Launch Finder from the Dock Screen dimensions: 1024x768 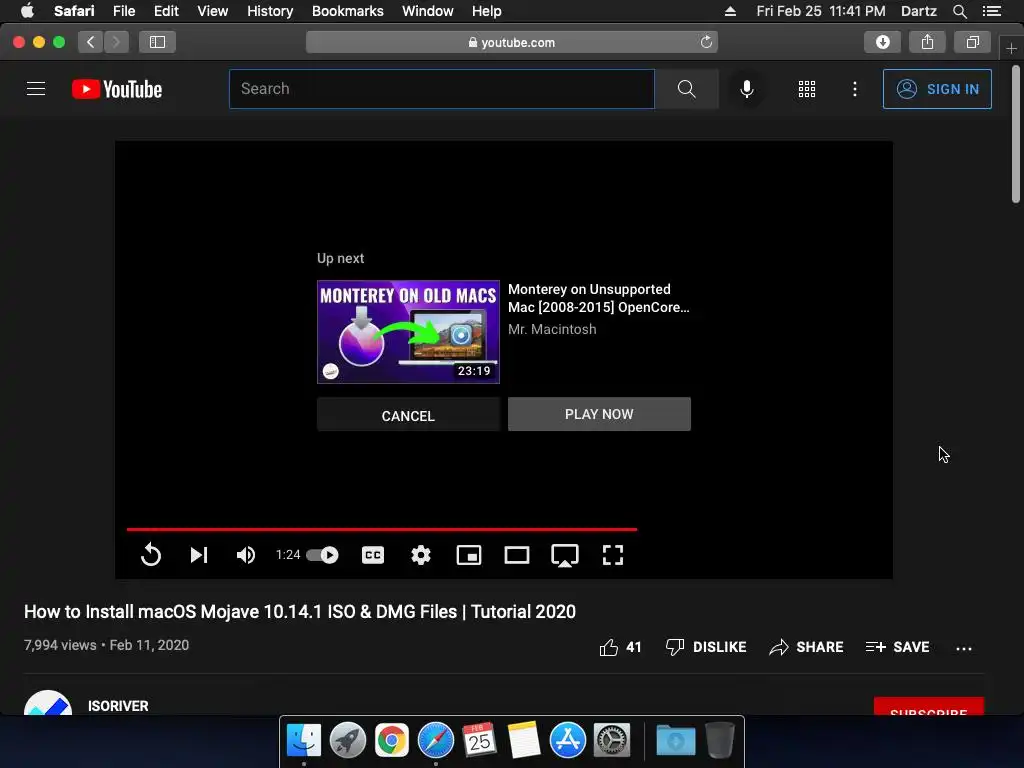click(x=304, y=740)
